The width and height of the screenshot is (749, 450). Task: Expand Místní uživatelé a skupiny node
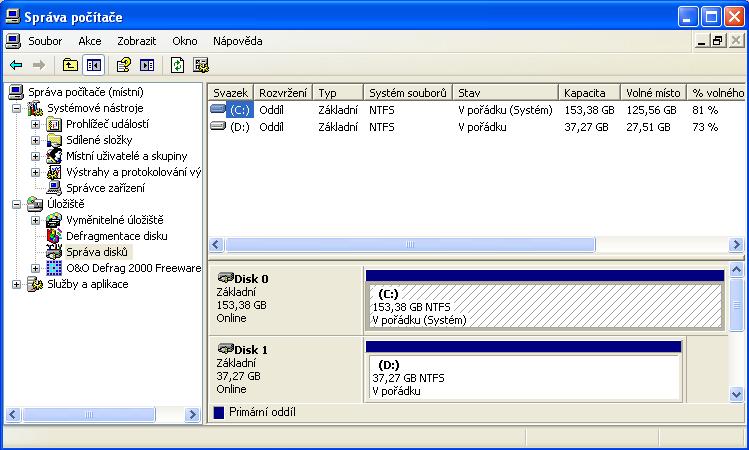tap(35, 156)
